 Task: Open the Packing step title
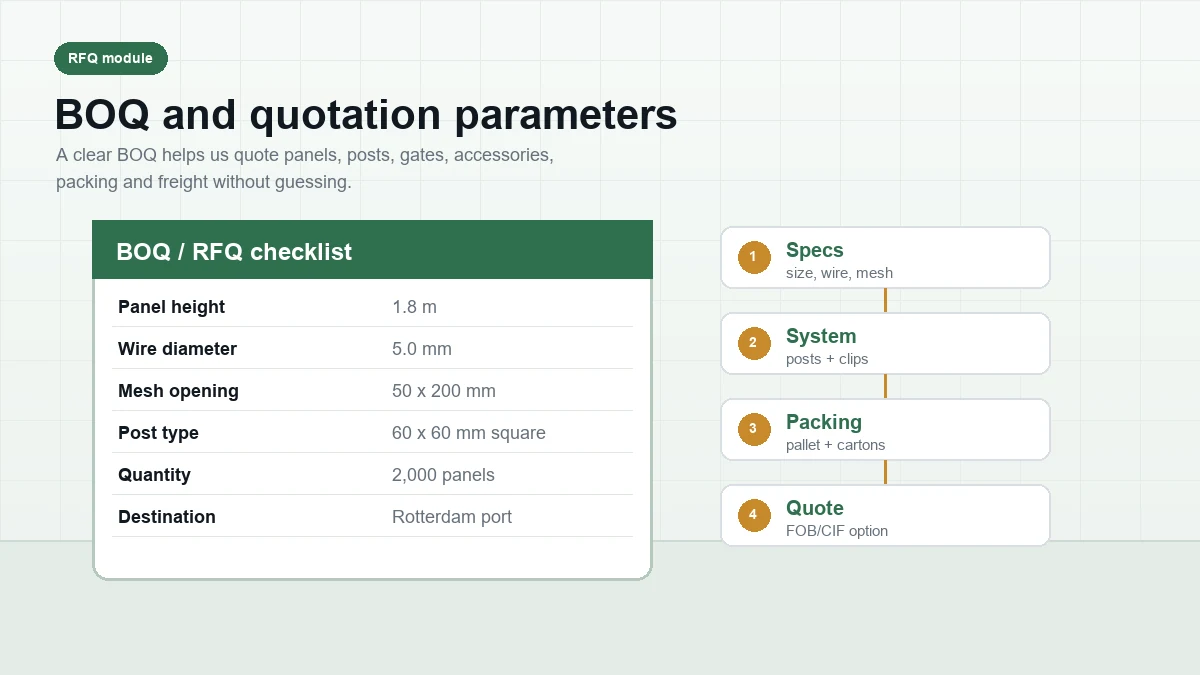pyautogui.click(x=823, y=422)
